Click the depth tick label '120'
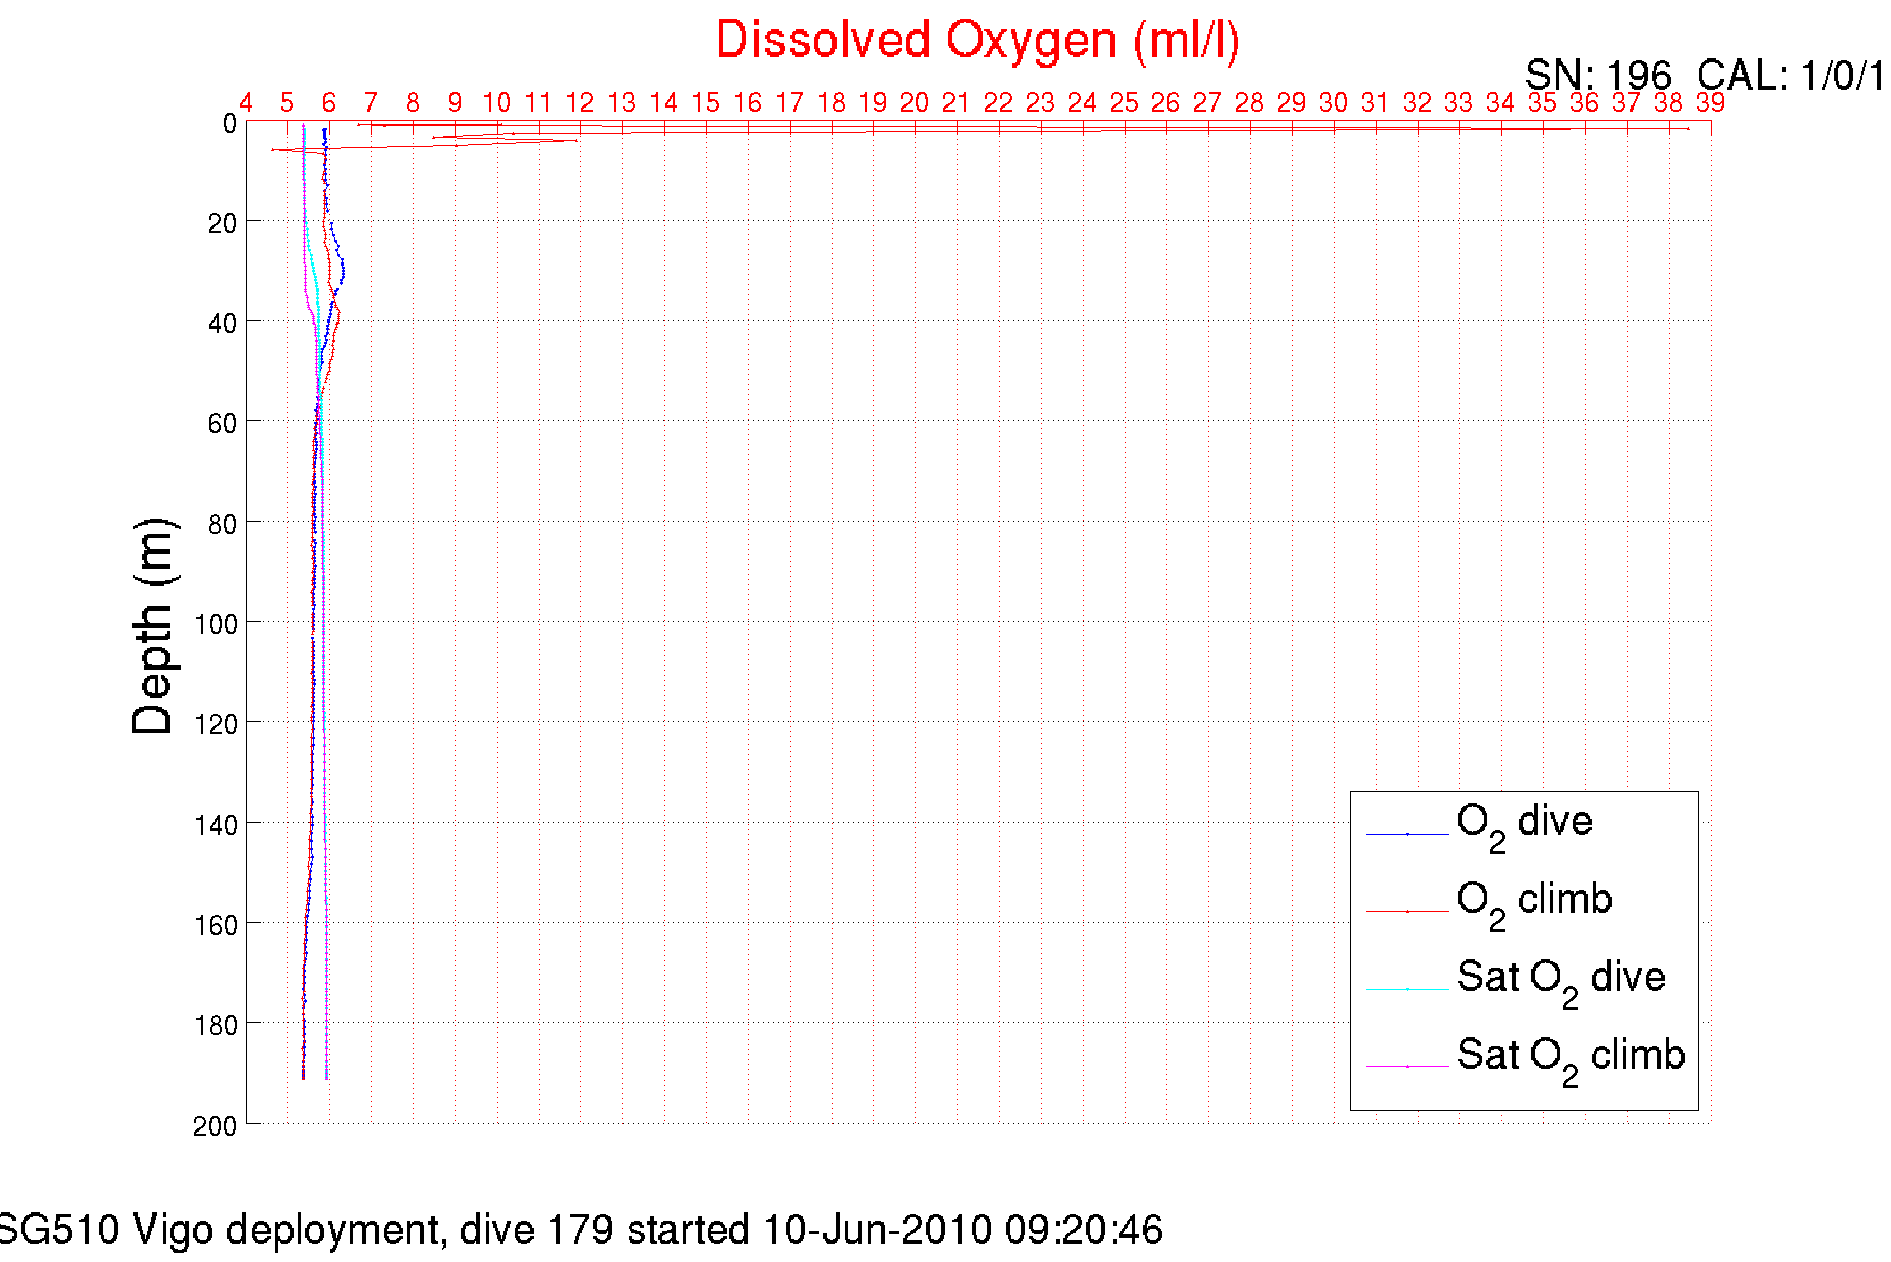The height and width of the screenshot is (1262, 1891). pyautogui.click(x=216, y=725)
